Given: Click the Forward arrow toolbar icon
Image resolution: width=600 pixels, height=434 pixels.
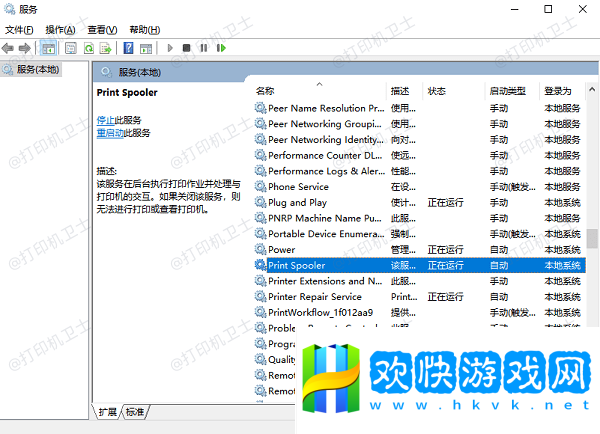Looking at the screenshot, I should tap(24, 48).
